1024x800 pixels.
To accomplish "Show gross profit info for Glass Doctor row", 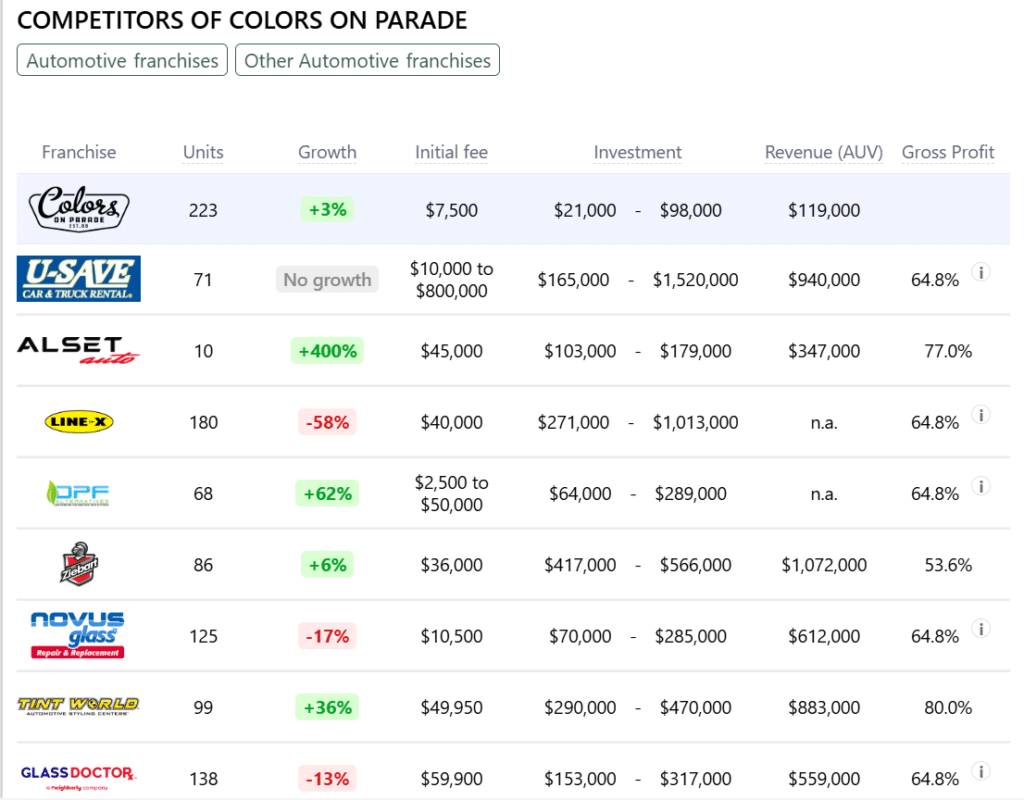I will [x=981, y=771].
